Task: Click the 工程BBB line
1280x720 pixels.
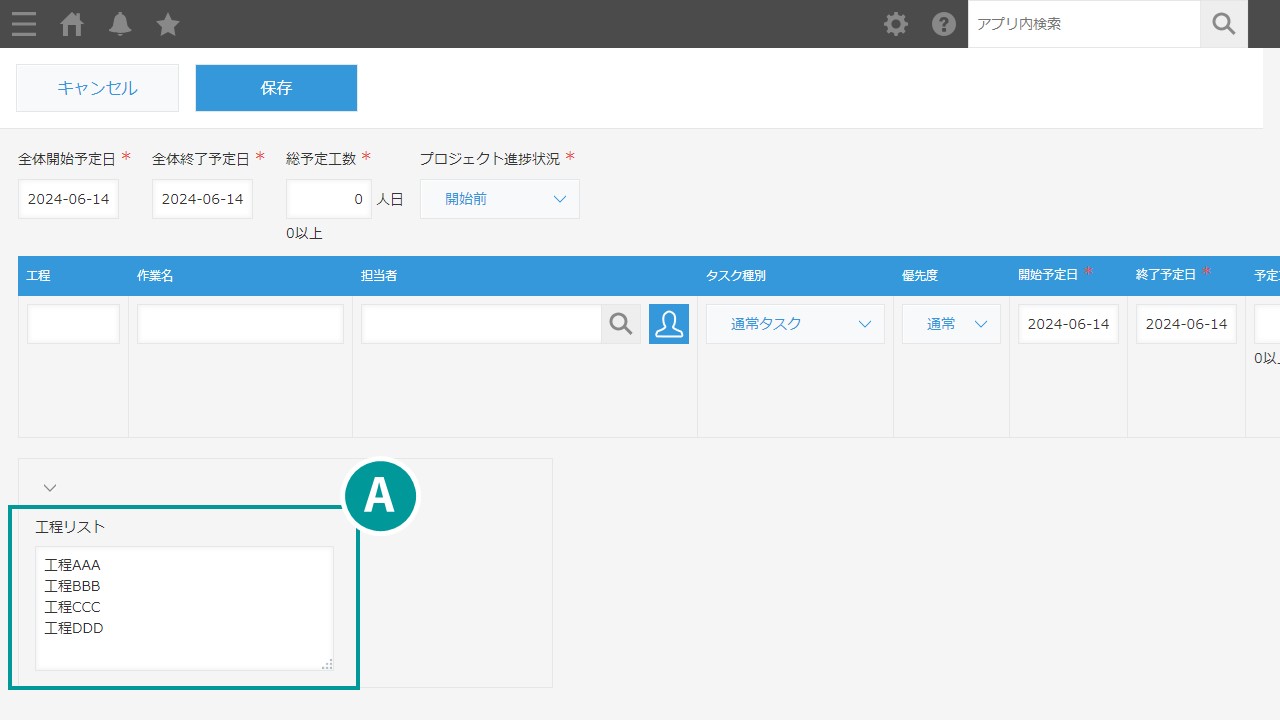Action: point(73,586)
